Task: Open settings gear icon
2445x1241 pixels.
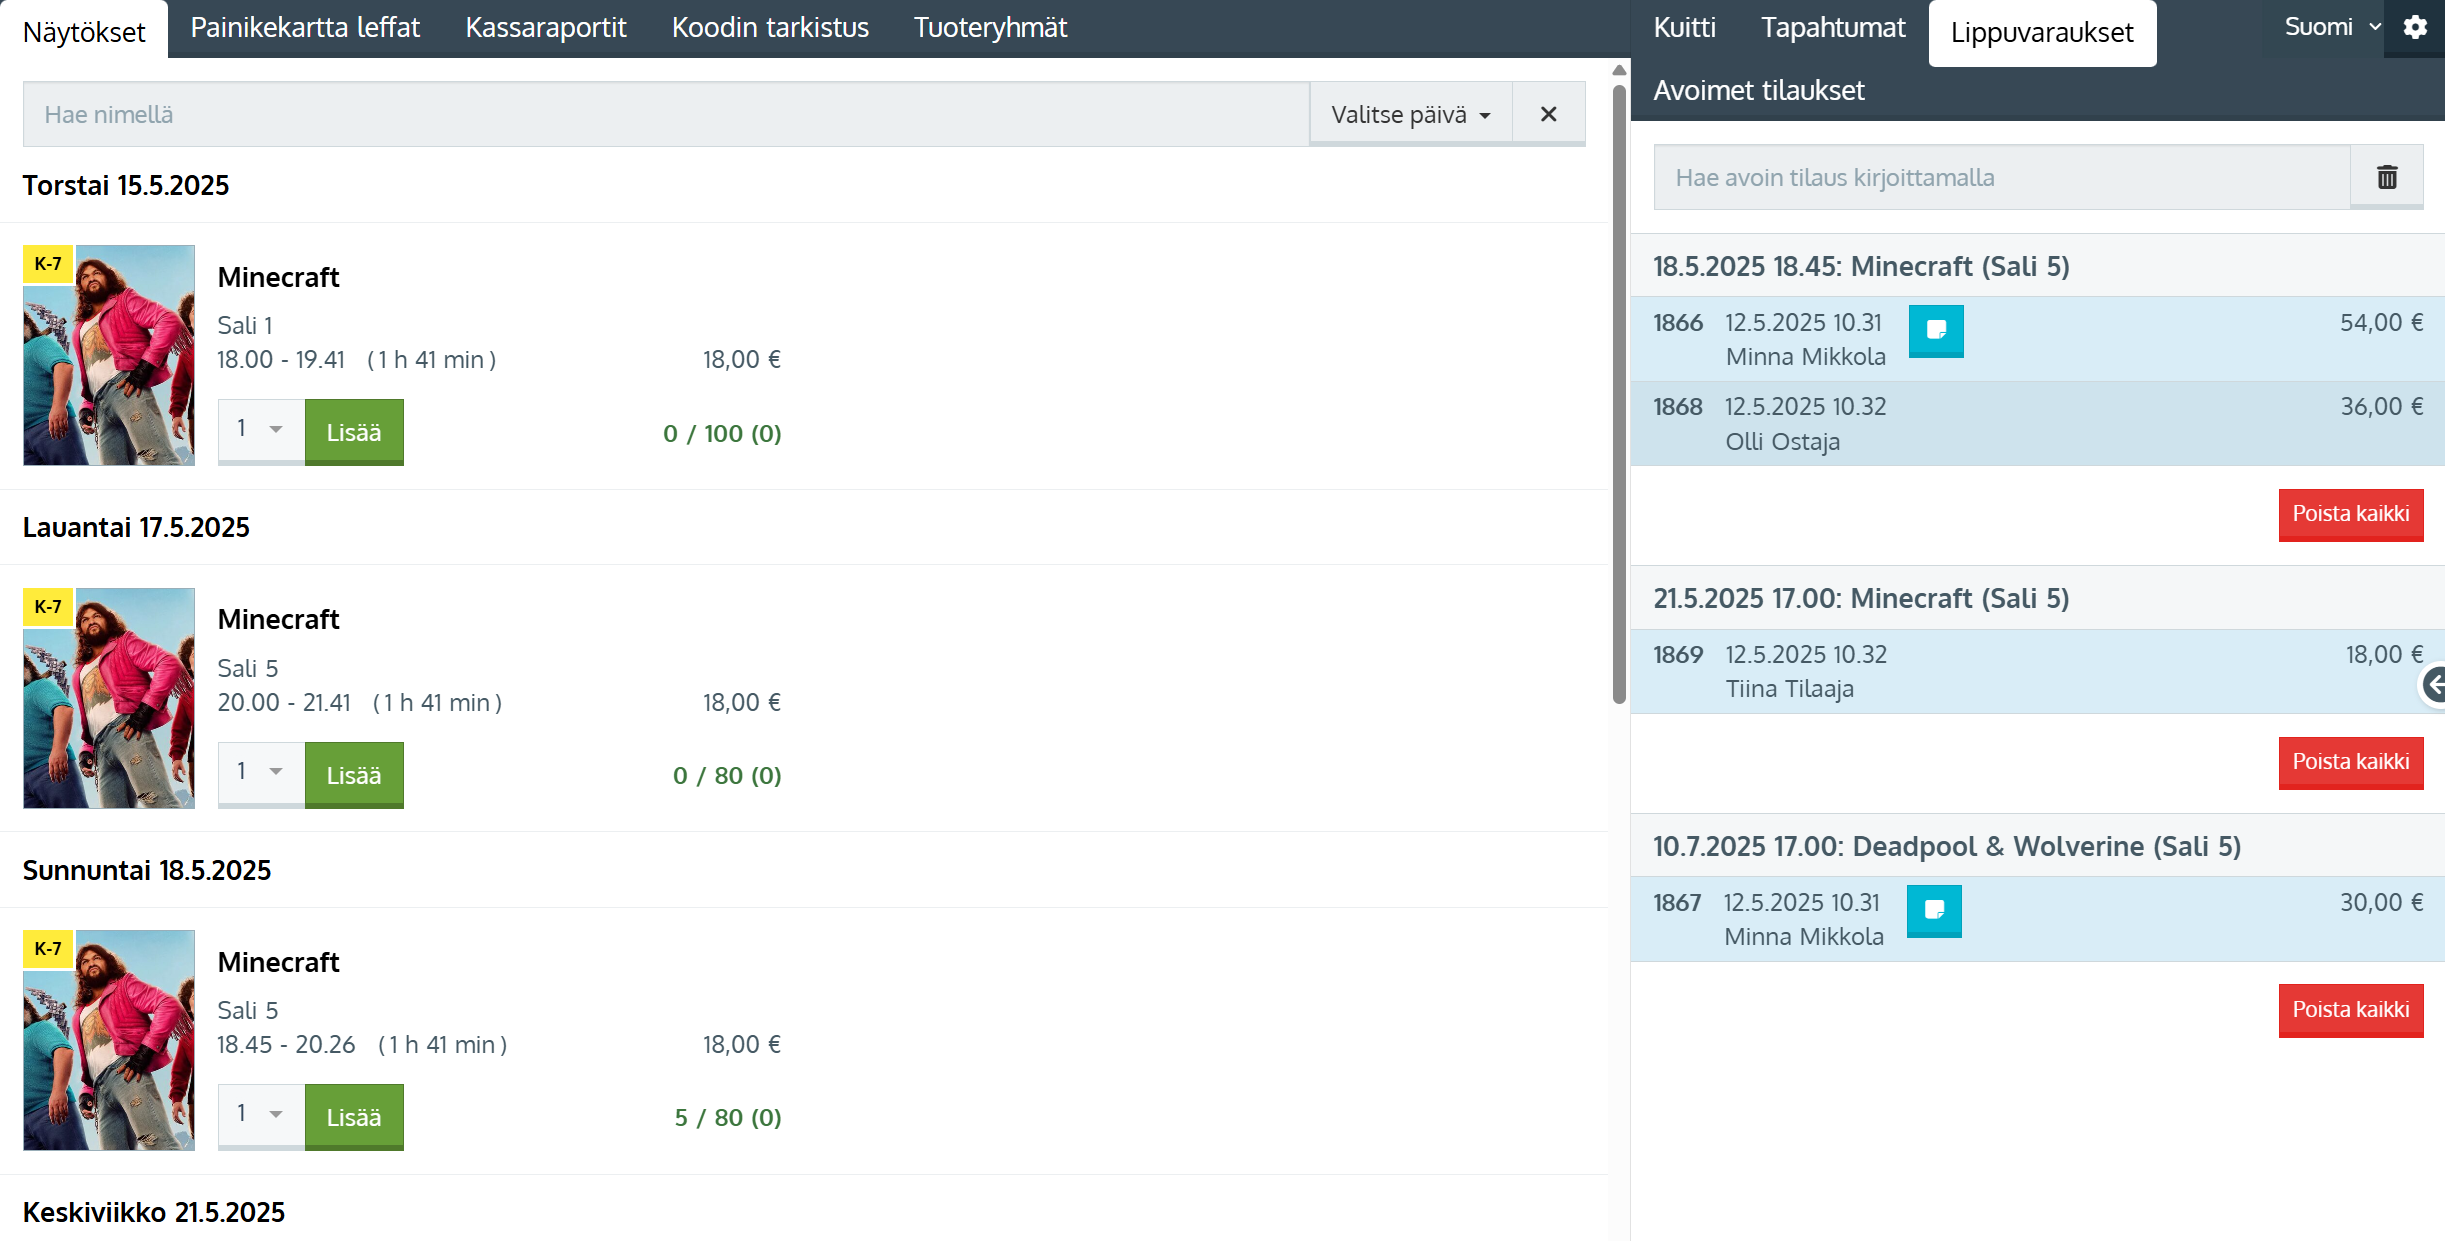Action: [x=2415, y=28]
